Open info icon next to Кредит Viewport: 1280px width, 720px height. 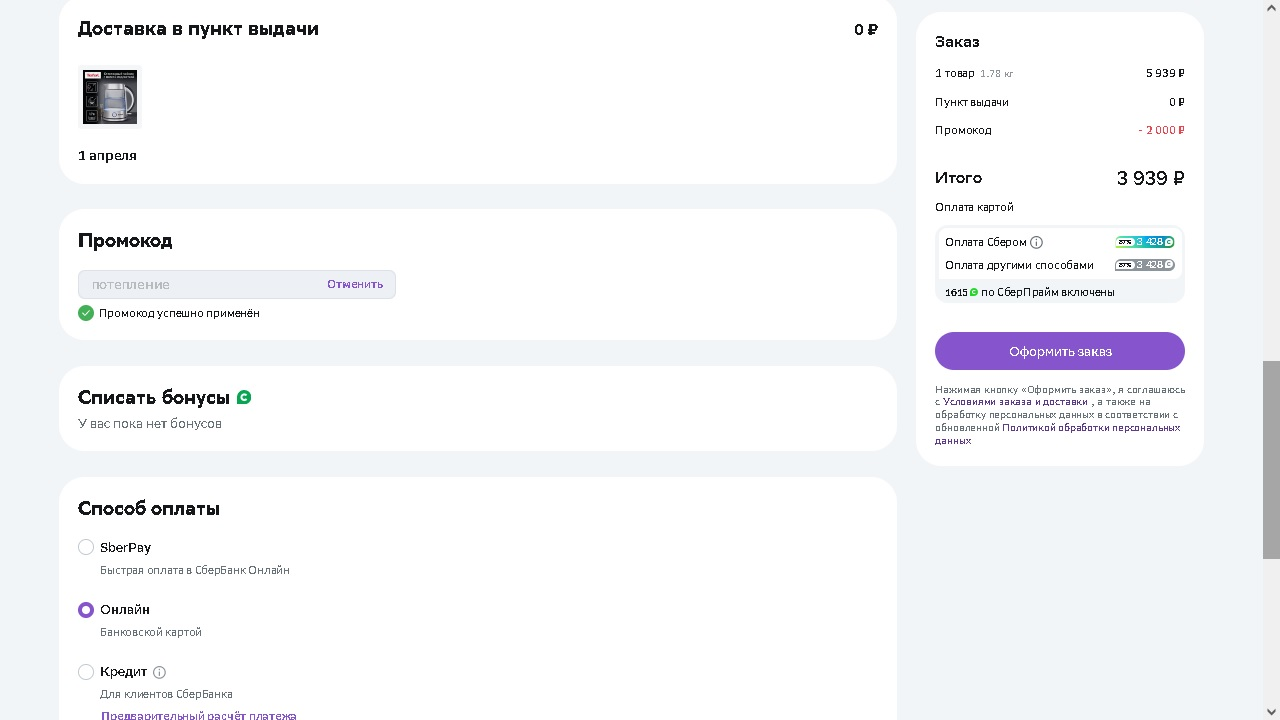159,672
